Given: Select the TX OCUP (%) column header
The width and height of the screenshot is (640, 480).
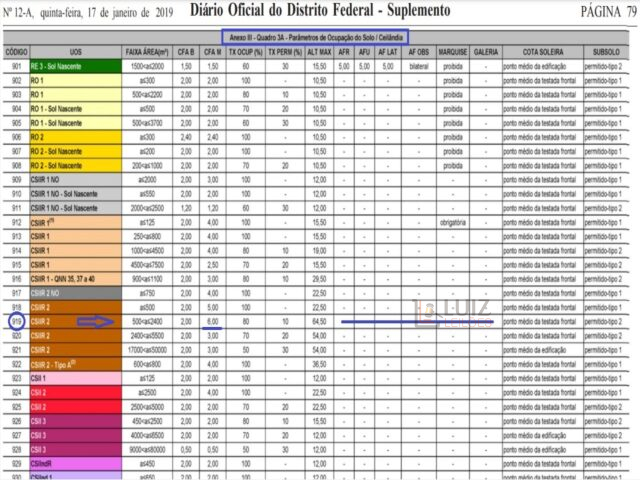Looking at the screenshot, I should pyautogui.click(x=246, y=52).
